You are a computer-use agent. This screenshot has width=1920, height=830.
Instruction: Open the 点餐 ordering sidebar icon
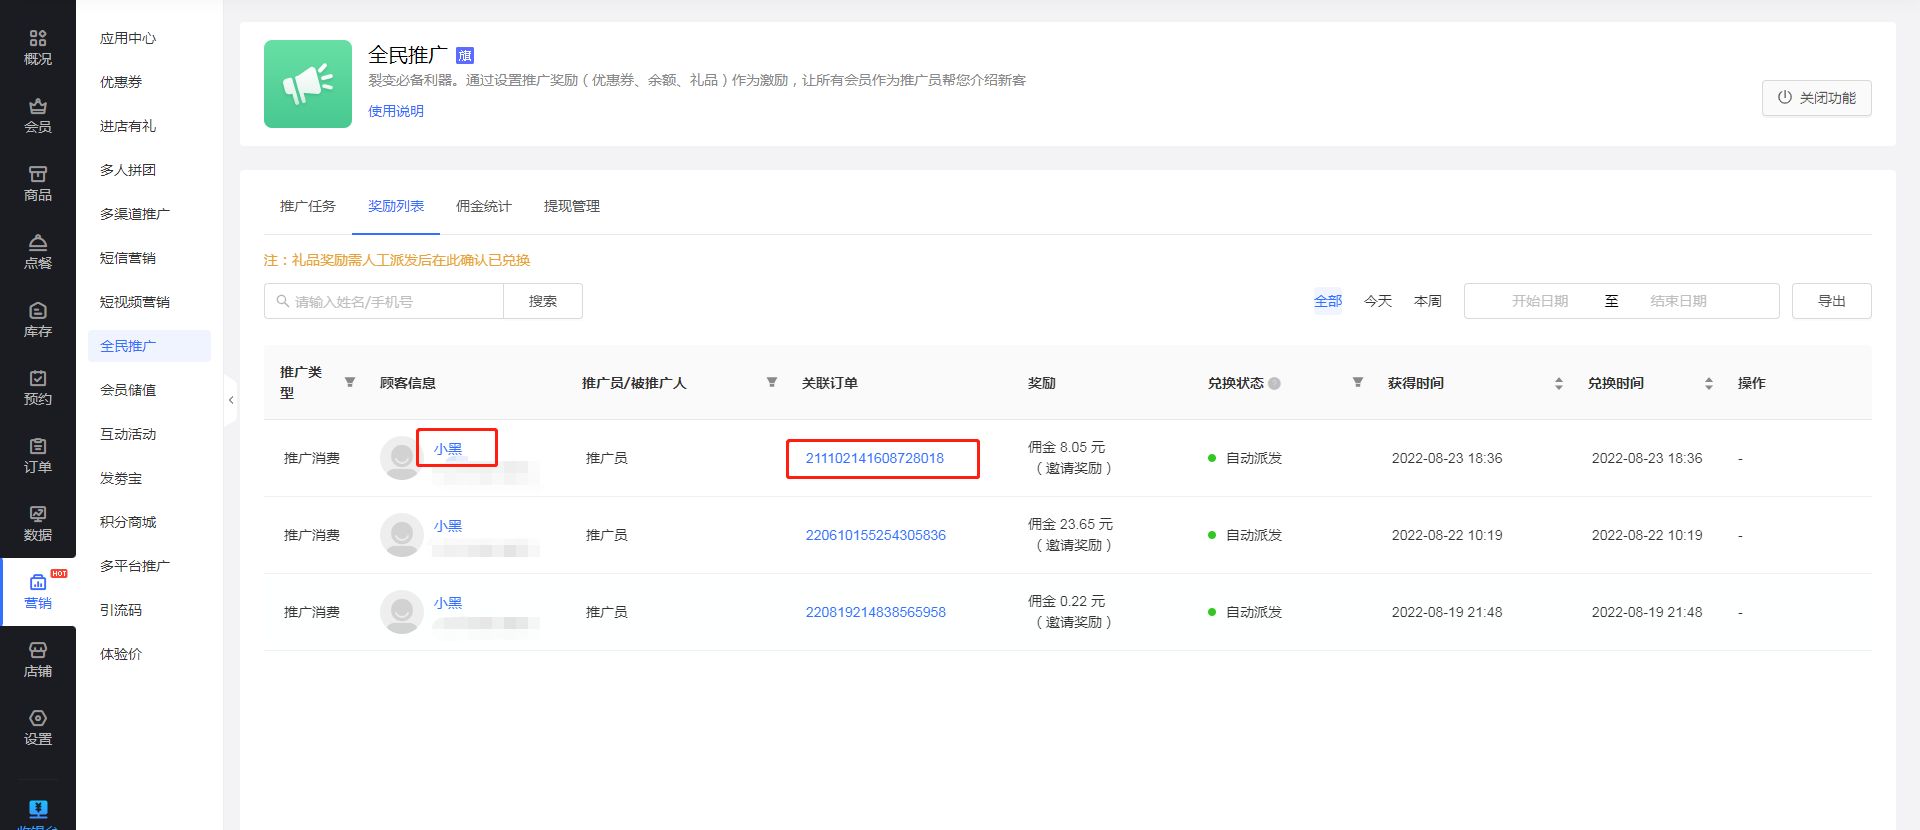38,252
